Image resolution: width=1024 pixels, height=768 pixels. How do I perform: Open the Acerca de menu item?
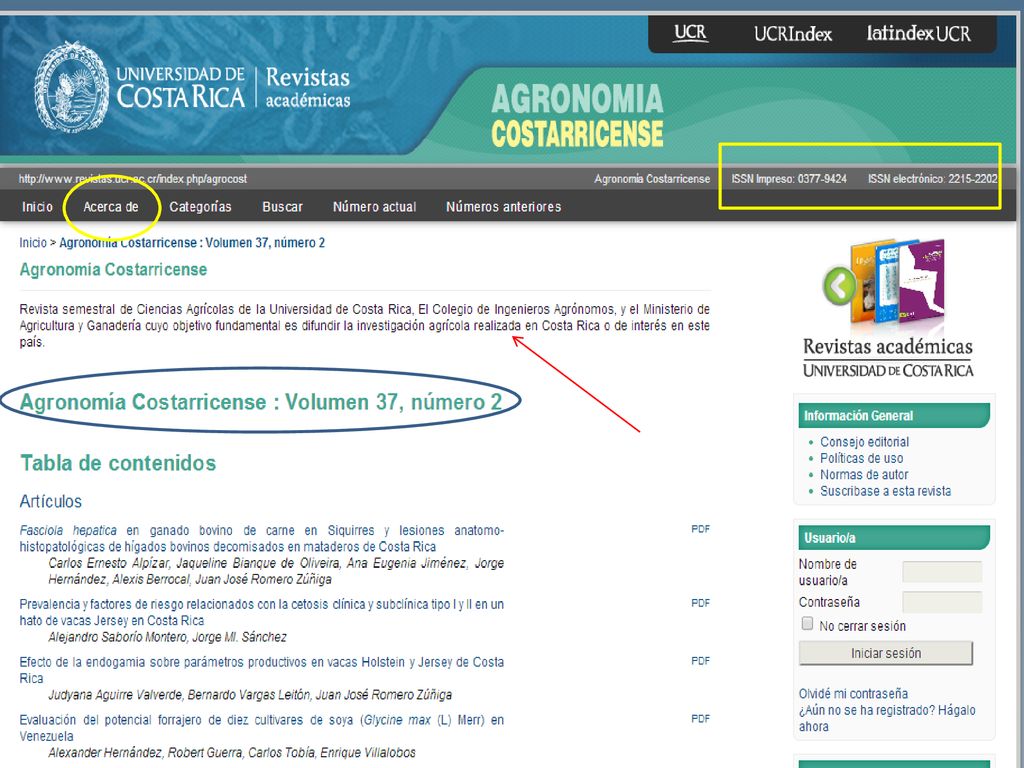[x=111, y=207]
